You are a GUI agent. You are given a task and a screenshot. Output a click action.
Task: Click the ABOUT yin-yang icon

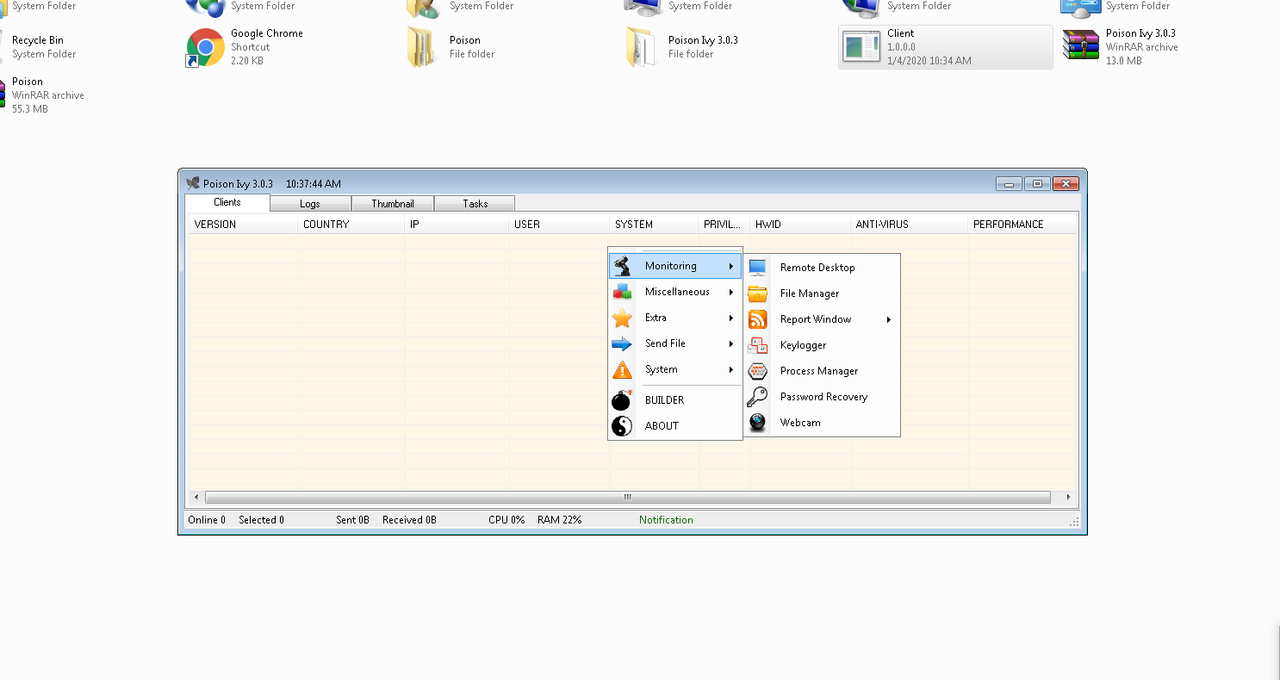tap(622, 426)
